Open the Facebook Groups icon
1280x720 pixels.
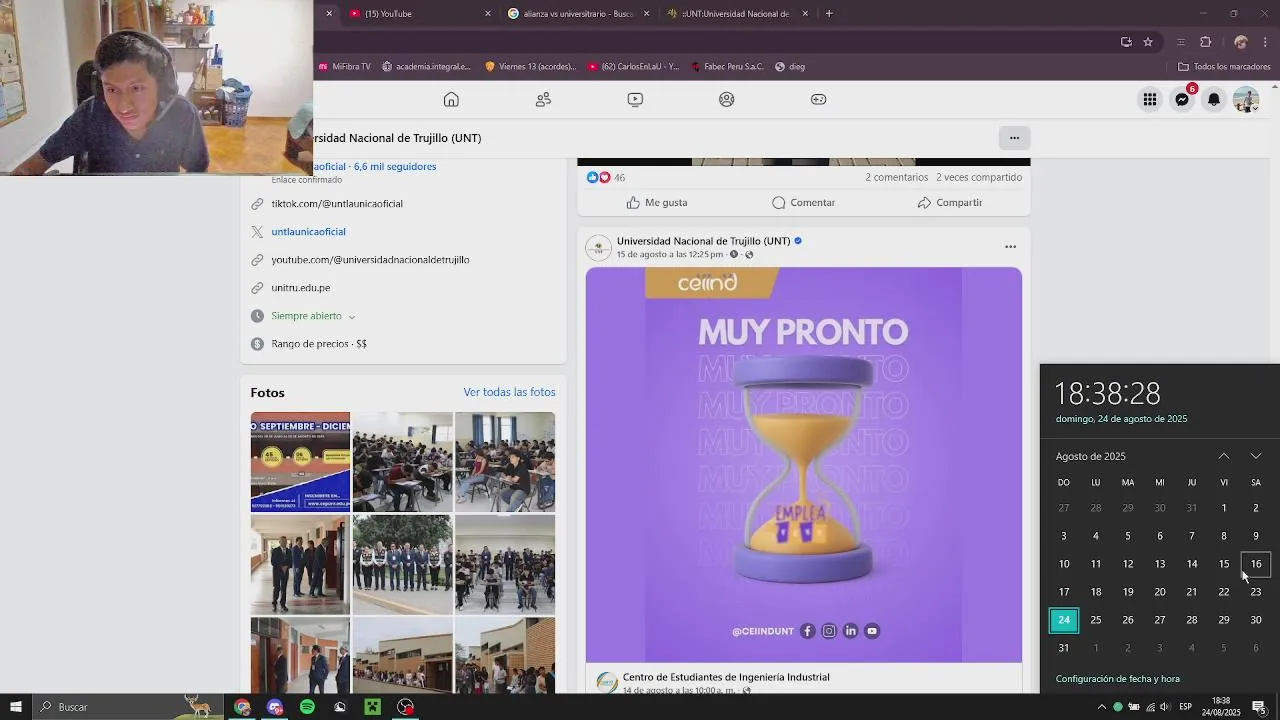tap(727, 99)
